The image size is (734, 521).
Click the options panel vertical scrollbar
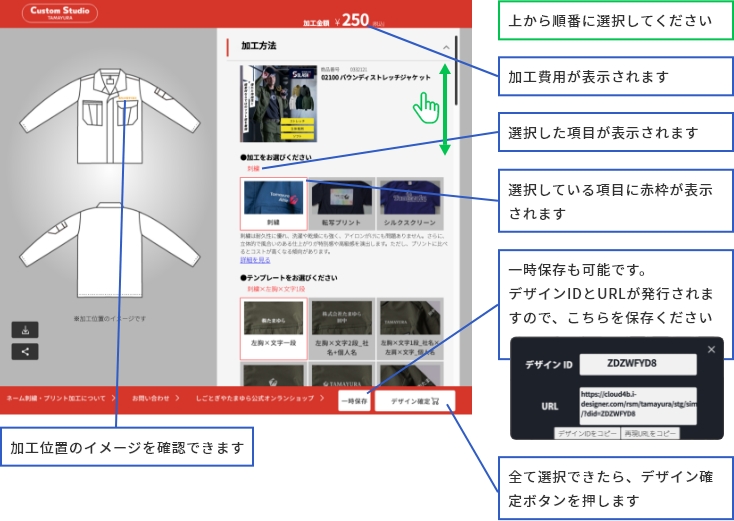click(456, 70)
